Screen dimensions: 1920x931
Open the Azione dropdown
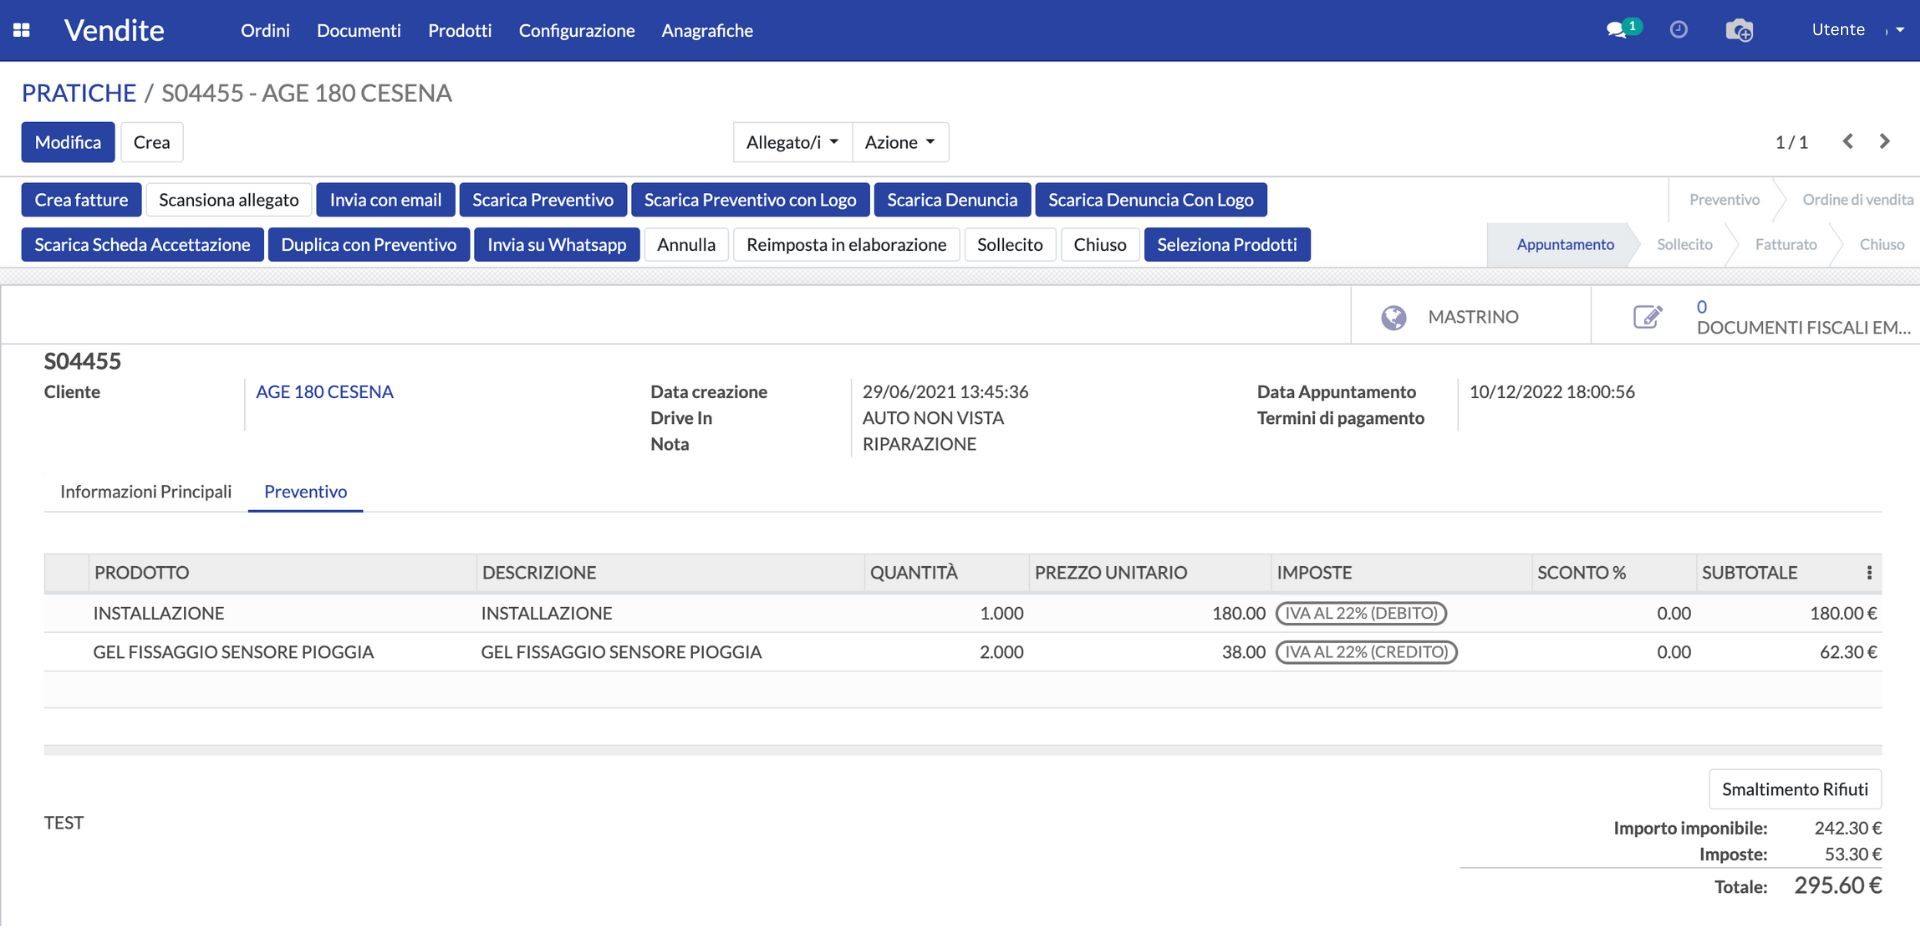[900, 142]
